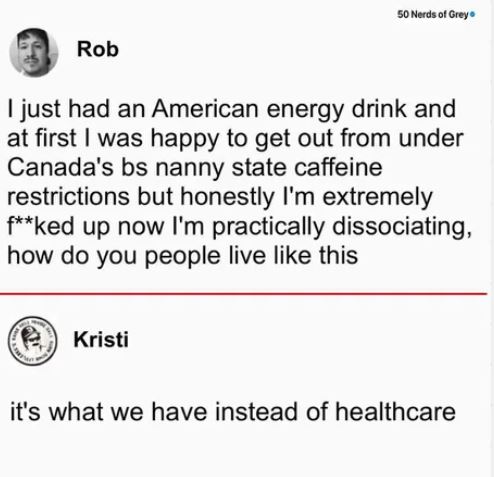Click the word Canada's in Rob's post

60,167
